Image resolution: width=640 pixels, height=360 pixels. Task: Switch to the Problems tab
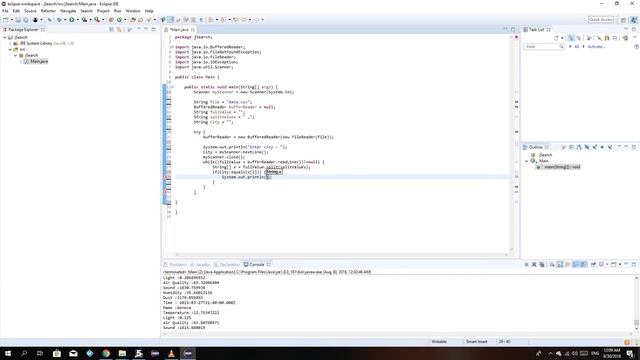pos(176,264)
